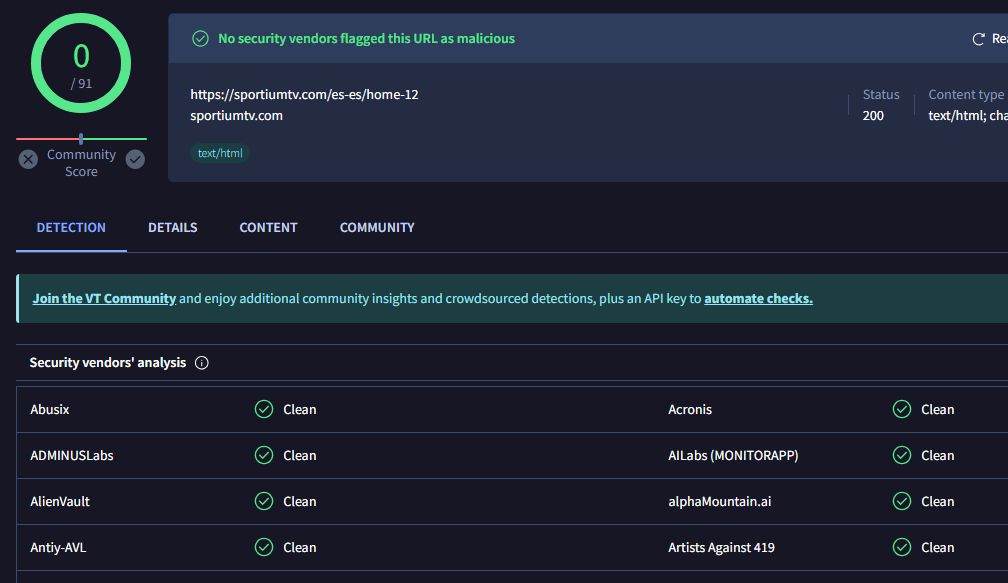Screen dimensions: 1008x583
Task: Click the Clean check icon for Abusix
Action: [x=264, y=409]
